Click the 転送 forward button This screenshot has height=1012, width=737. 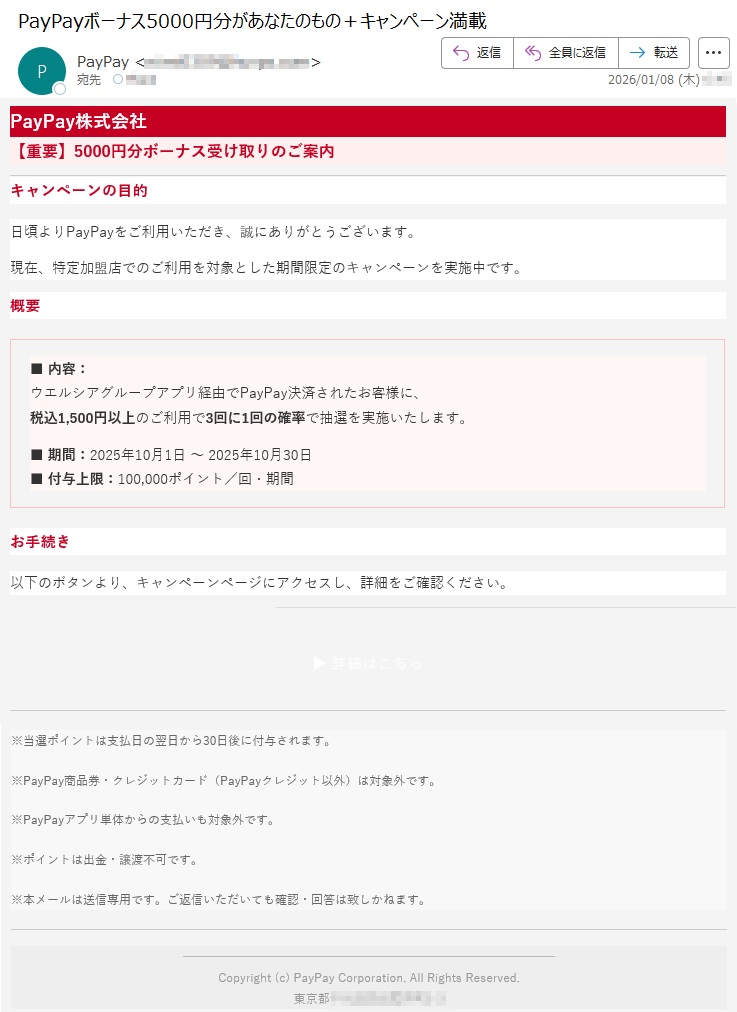coord(654,53)
